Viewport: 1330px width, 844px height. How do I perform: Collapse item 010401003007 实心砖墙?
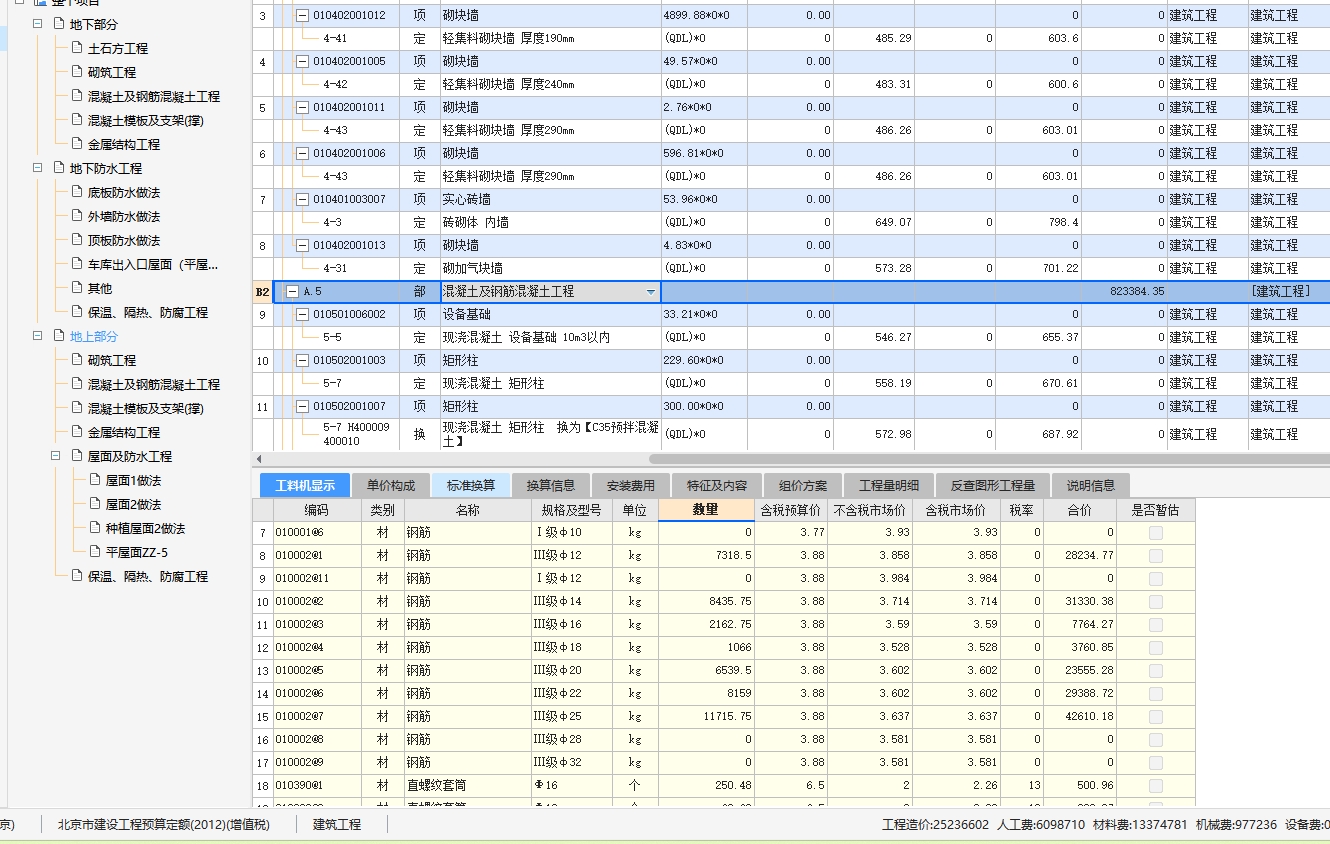pos(303,199)
